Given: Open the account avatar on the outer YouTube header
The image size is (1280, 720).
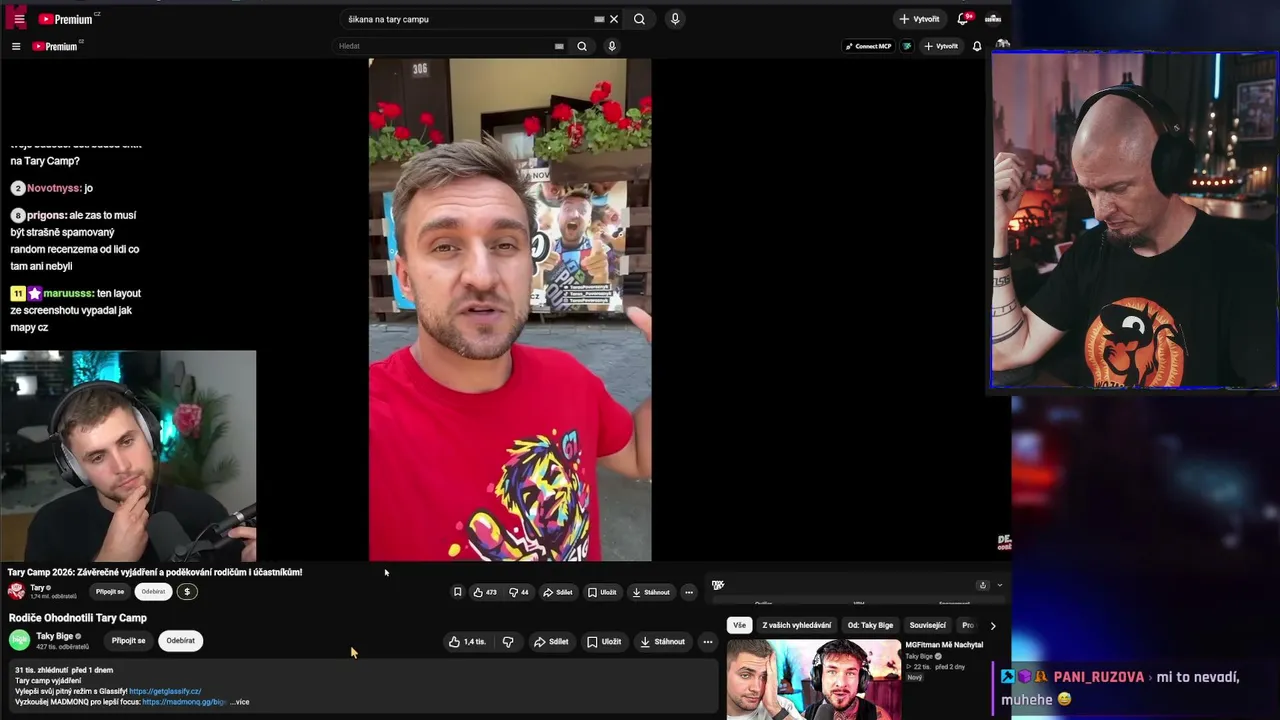Looking at the screenshot, I should (x=993, y=19).
